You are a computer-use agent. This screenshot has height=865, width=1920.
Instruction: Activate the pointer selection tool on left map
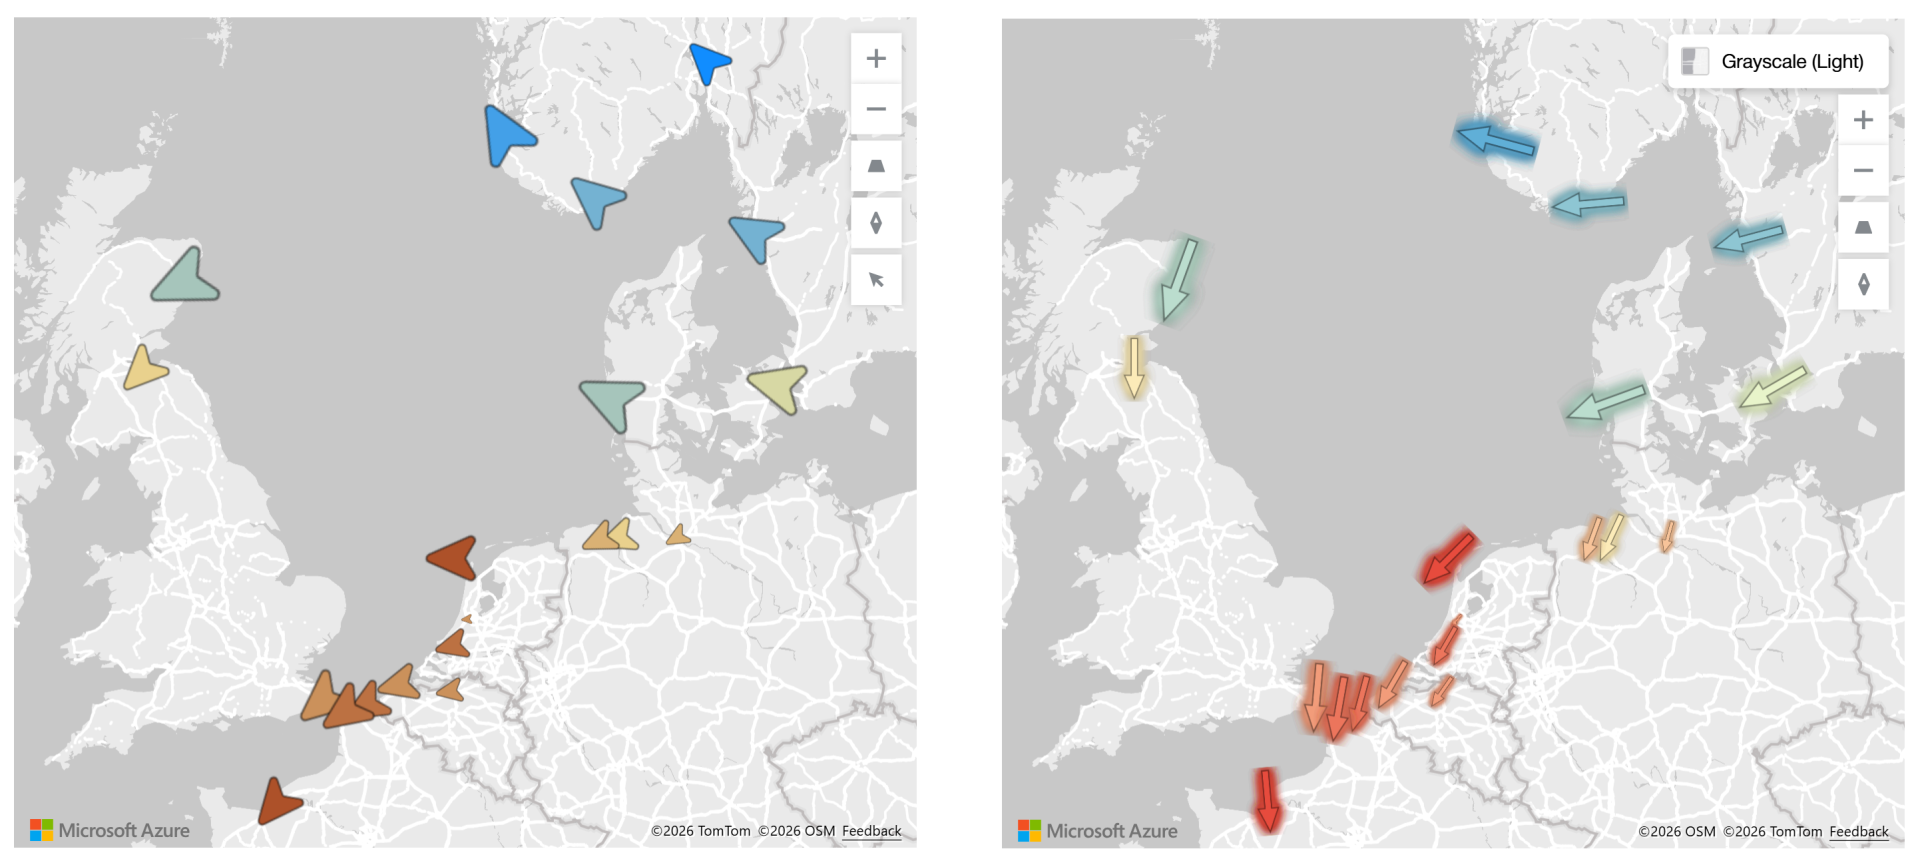pos(875,280)
